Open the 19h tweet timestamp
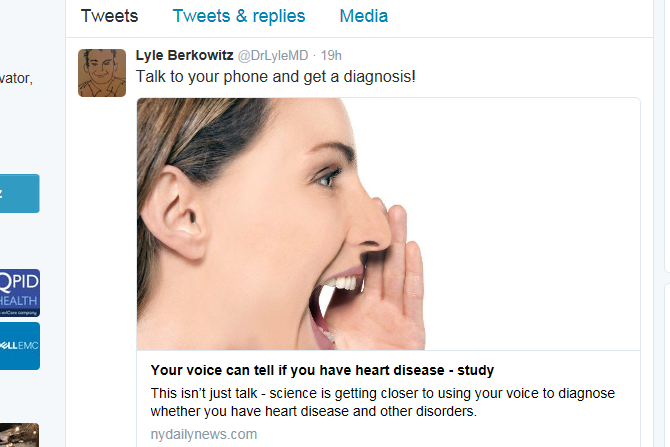 331,56
